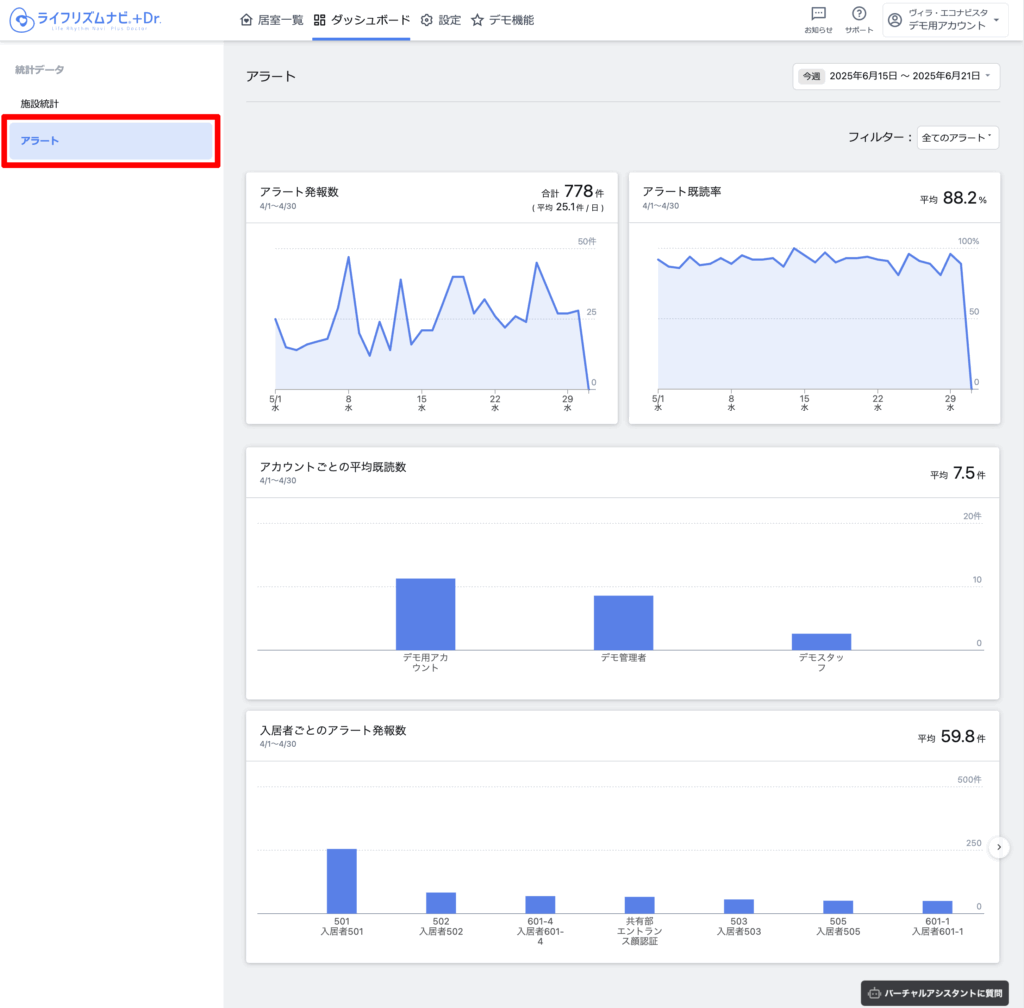
Task: Open the date range picker dropdown
Action: 896,76
